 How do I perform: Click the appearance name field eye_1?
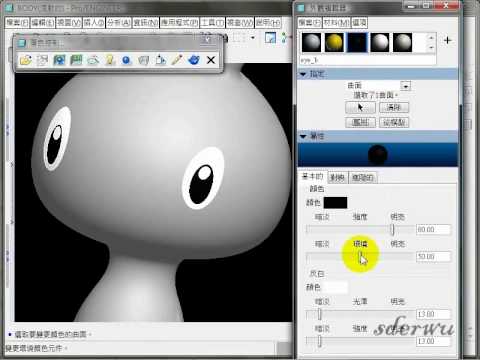[368, 61]
